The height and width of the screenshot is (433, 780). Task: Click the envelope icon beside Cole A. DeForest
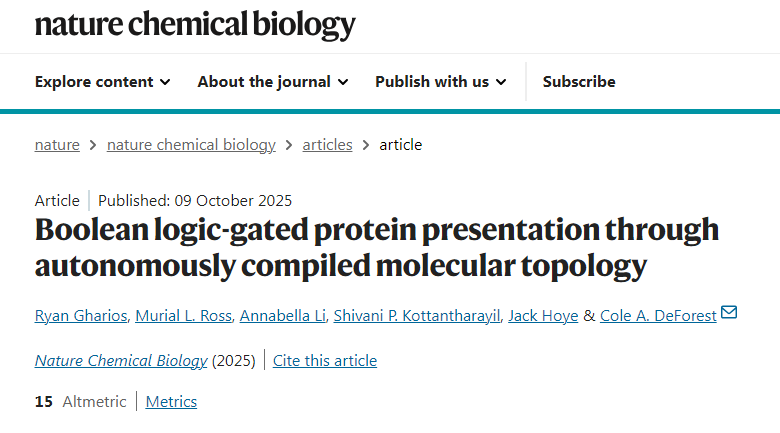(x=729, y=313)
